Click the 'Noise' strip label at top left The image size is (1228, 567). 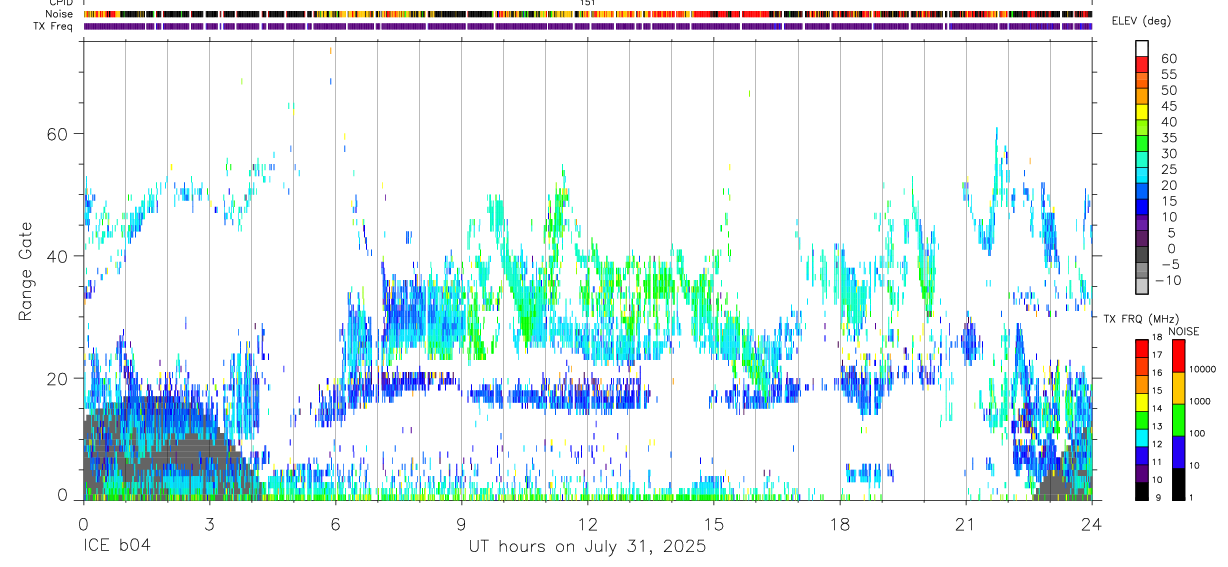click(61, 14)
